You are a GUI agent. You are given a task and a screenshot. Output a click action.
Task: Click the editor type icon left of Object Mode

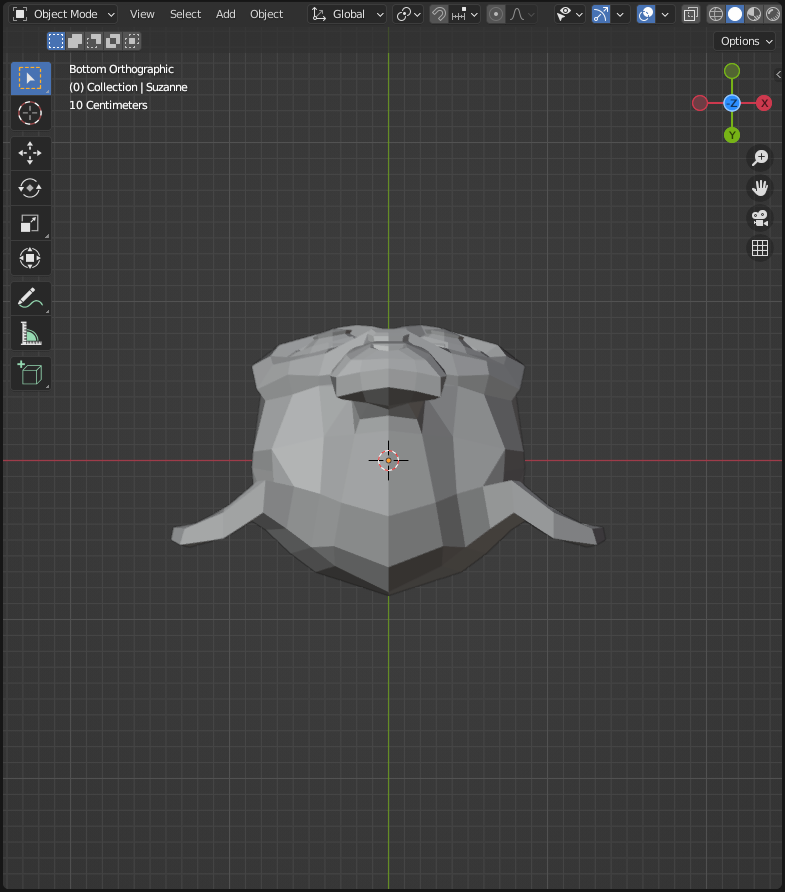pos(20,14)
